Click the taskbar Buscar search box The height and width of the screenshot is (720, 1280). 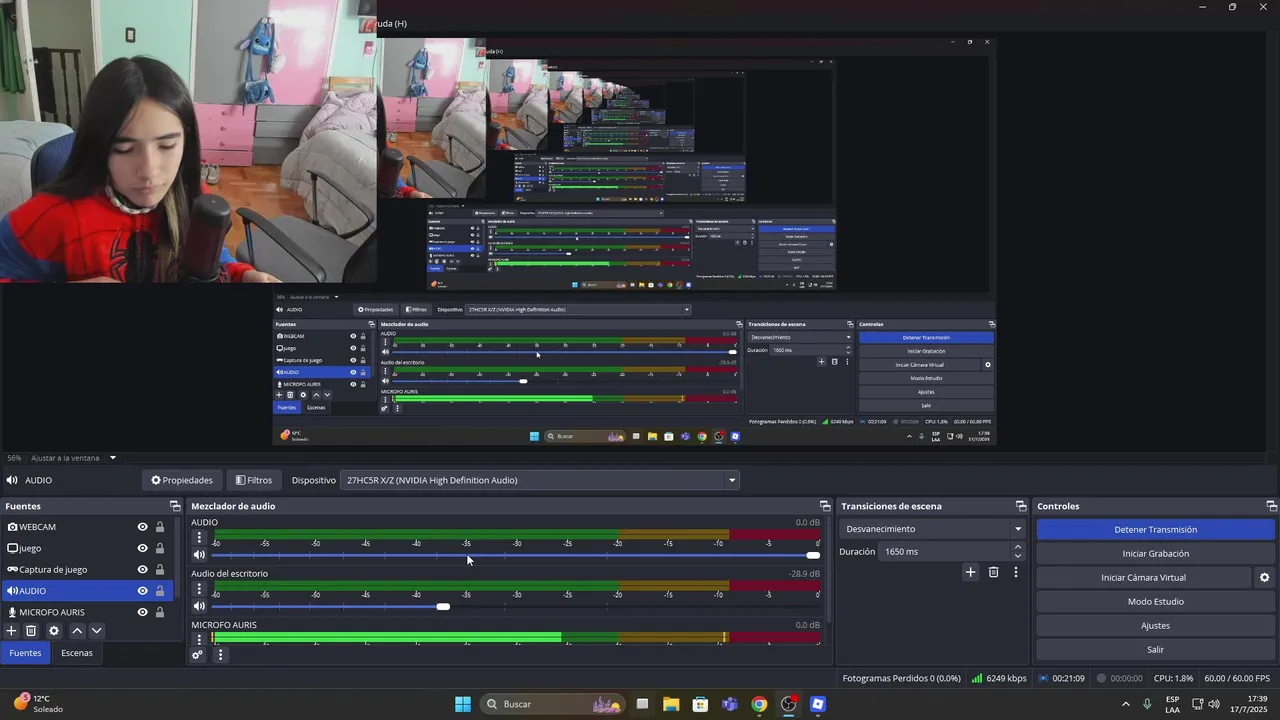point(553,704)
